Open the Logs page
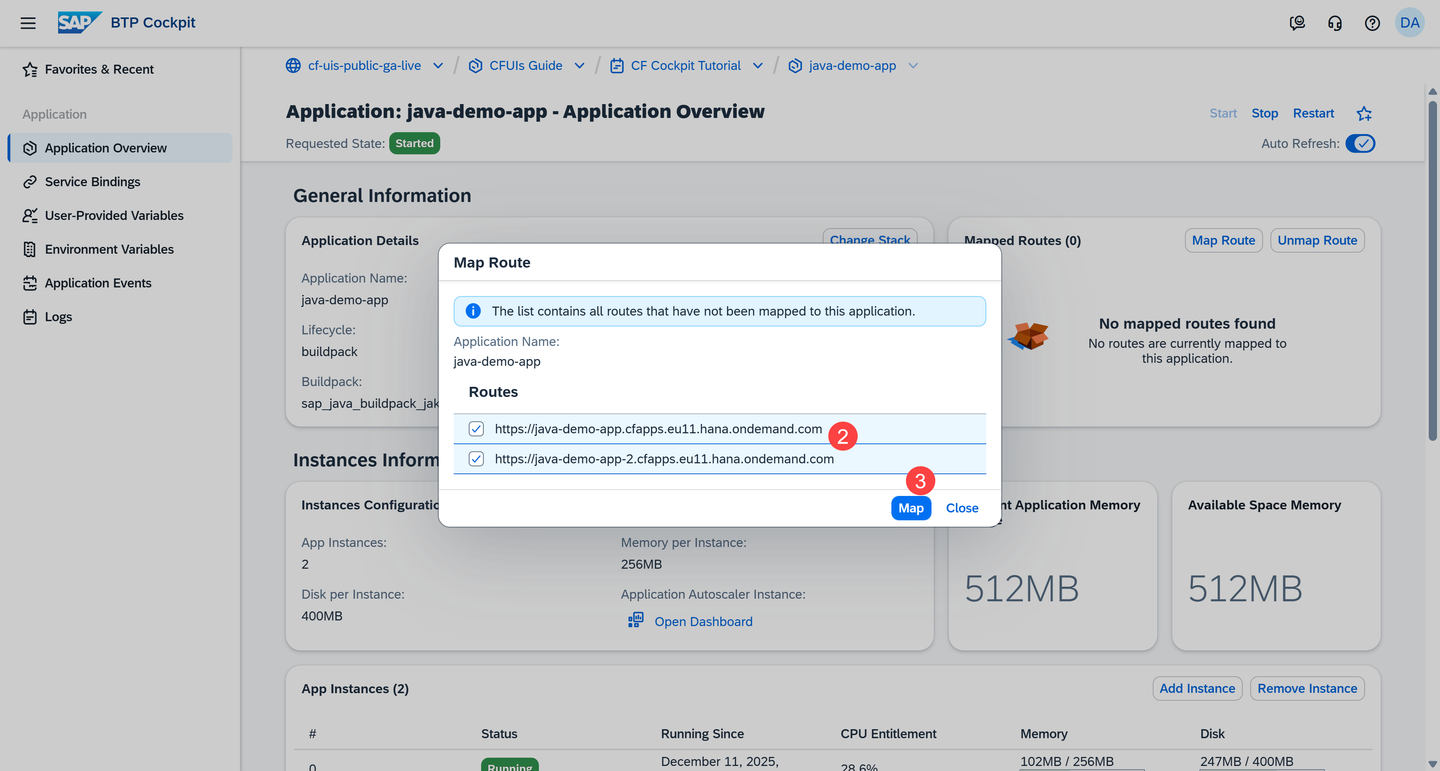1440x771 pixels. 120,317
